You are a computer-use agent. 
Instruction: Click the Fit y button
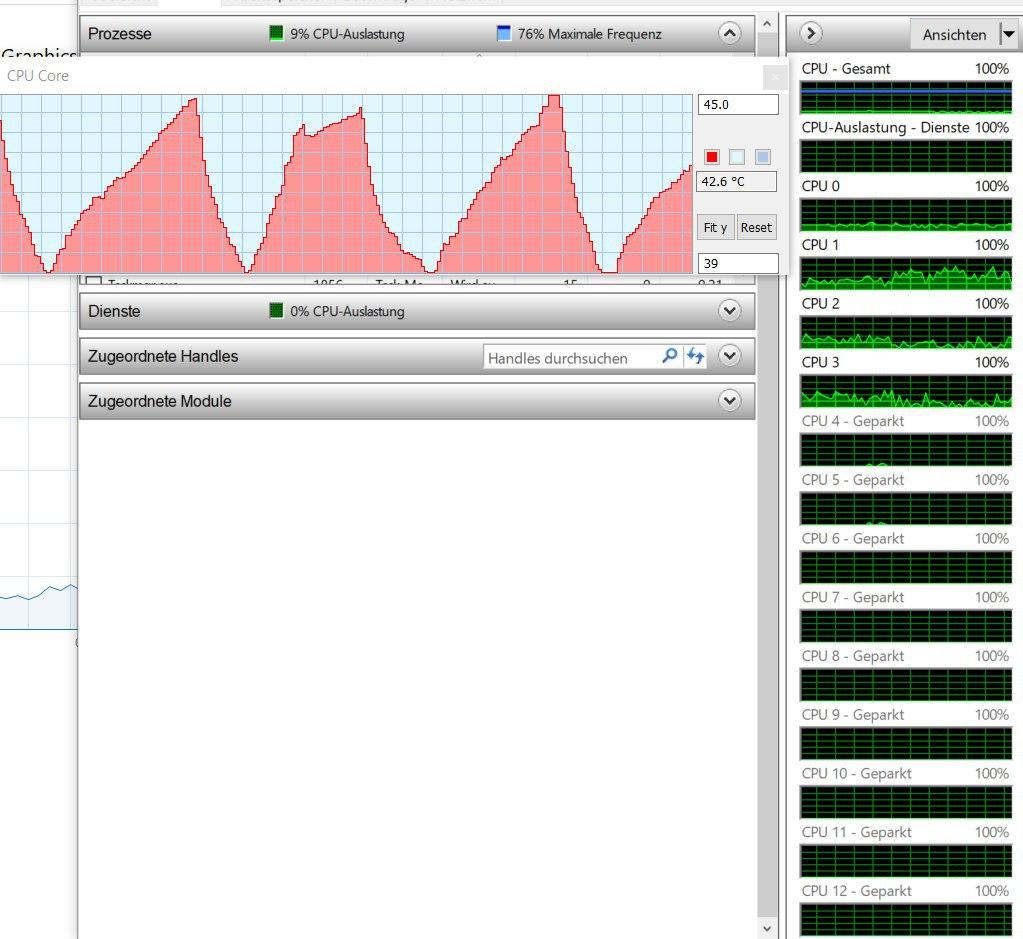point(715,228)
